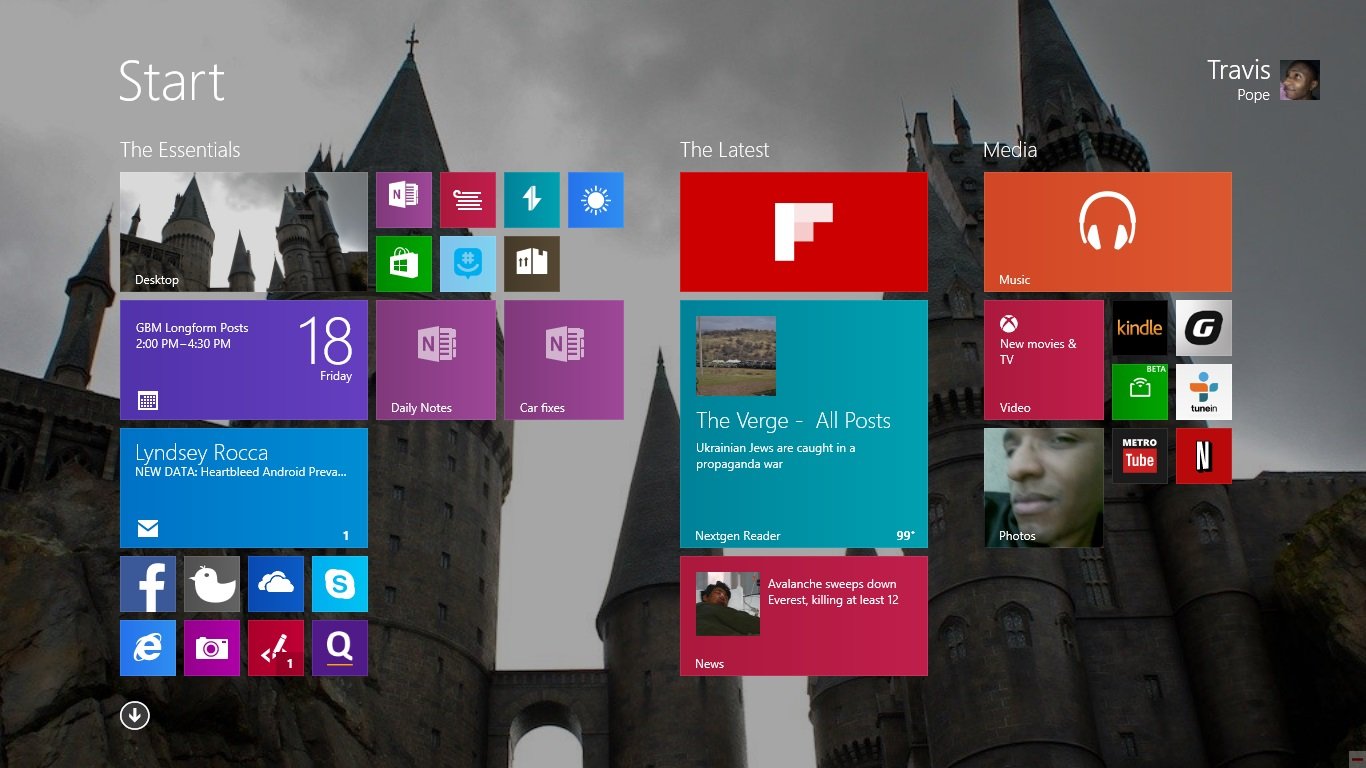The image size is (1366, 768).
Task: Show all apps with down arrow
Action: tap(135, 715)
